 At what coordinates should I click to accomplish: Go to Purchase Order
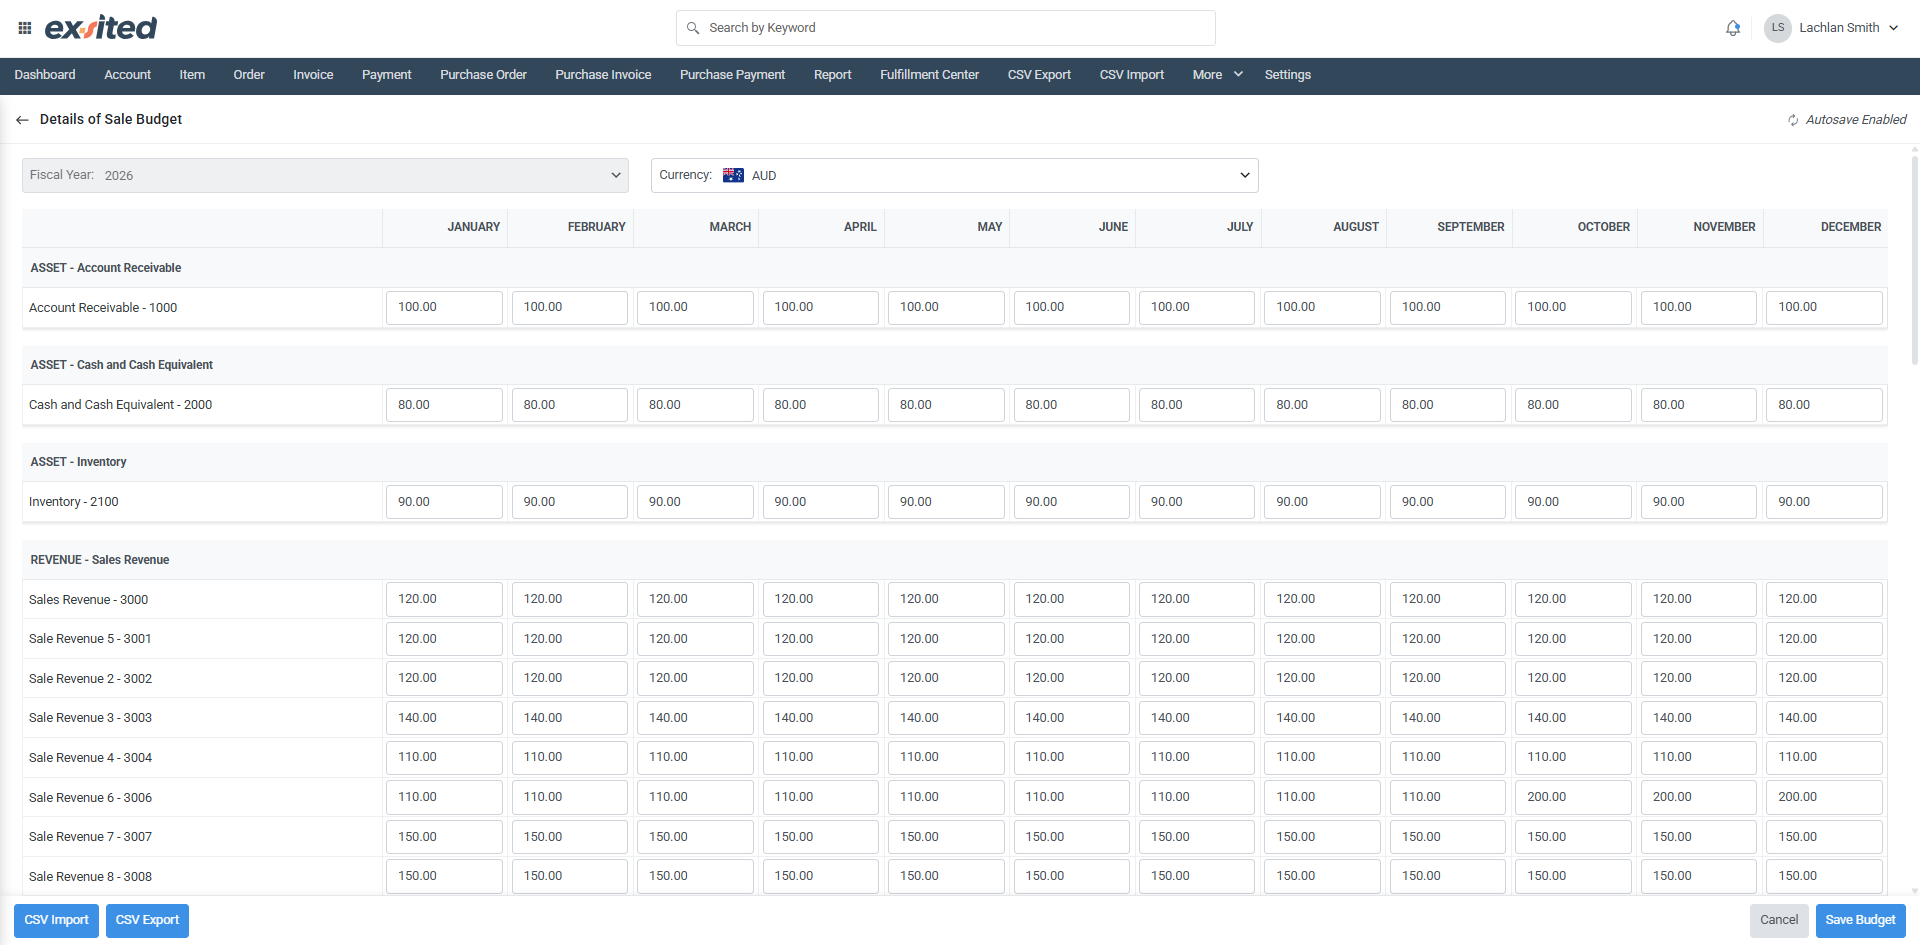point(483,75)
